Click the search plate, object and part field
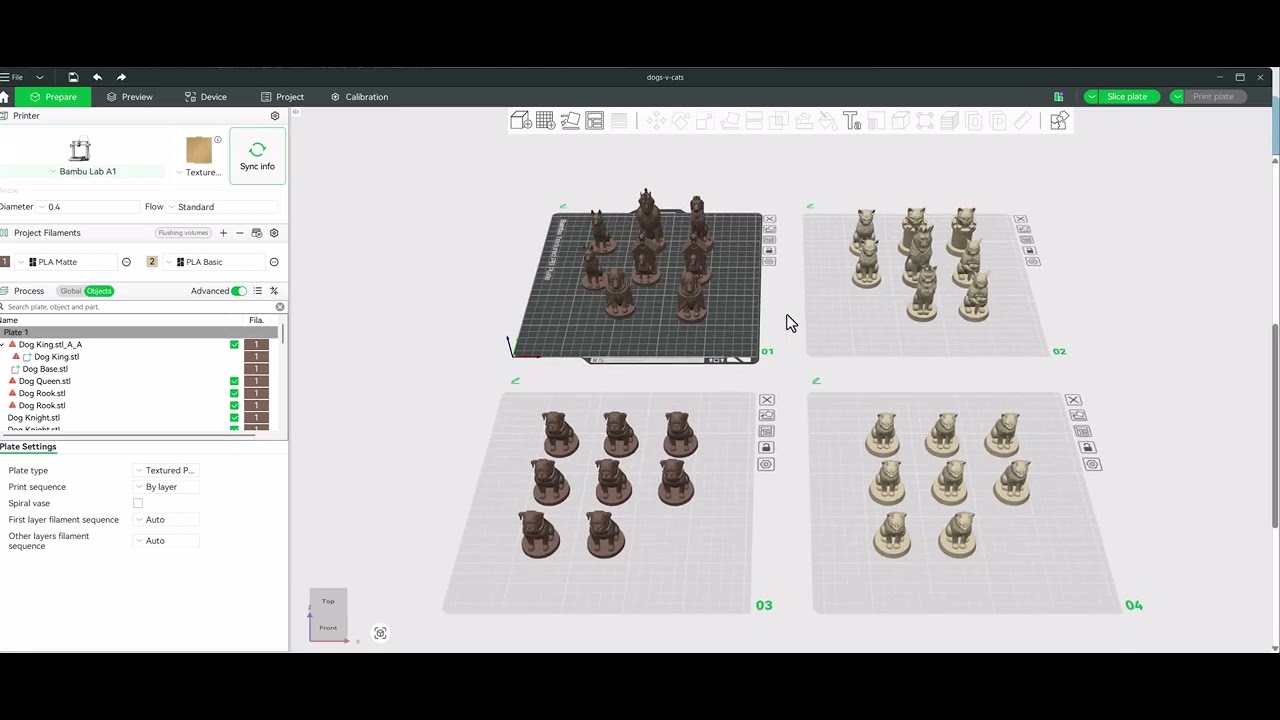 pyautogui.click(x=140, y=307)
